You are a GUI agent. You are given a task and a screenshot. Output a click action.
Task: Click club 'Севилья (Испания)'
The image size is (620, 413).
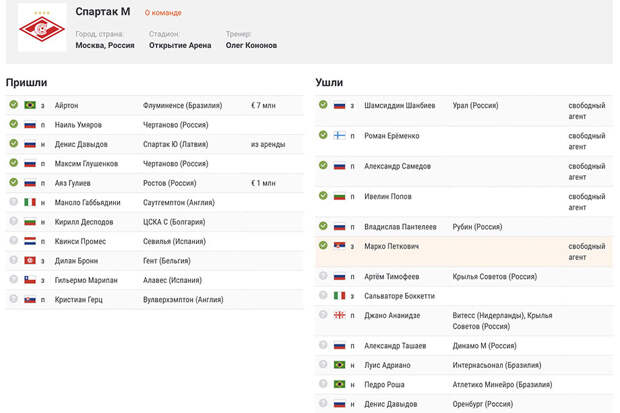pos(174,241)
